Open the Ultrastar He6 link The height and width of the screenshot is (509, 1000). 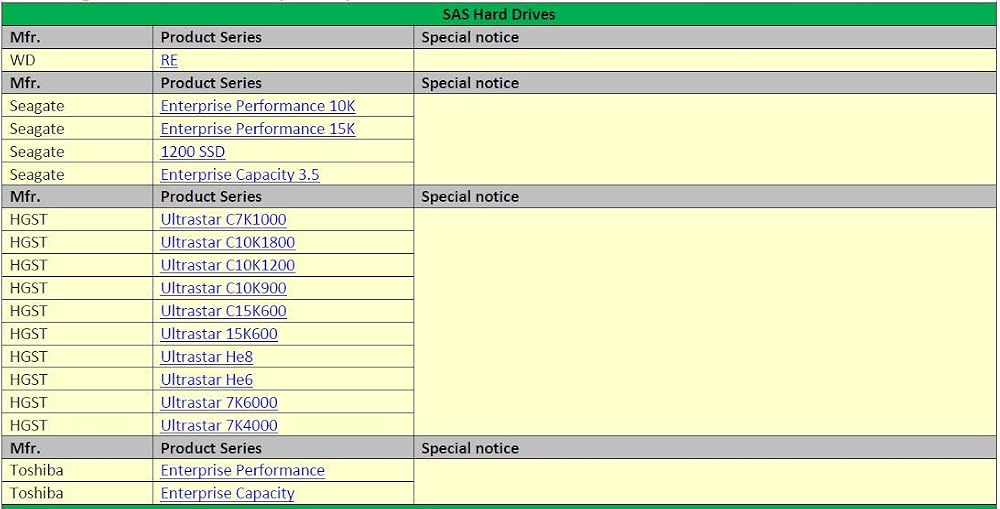(x=207, y=380)
